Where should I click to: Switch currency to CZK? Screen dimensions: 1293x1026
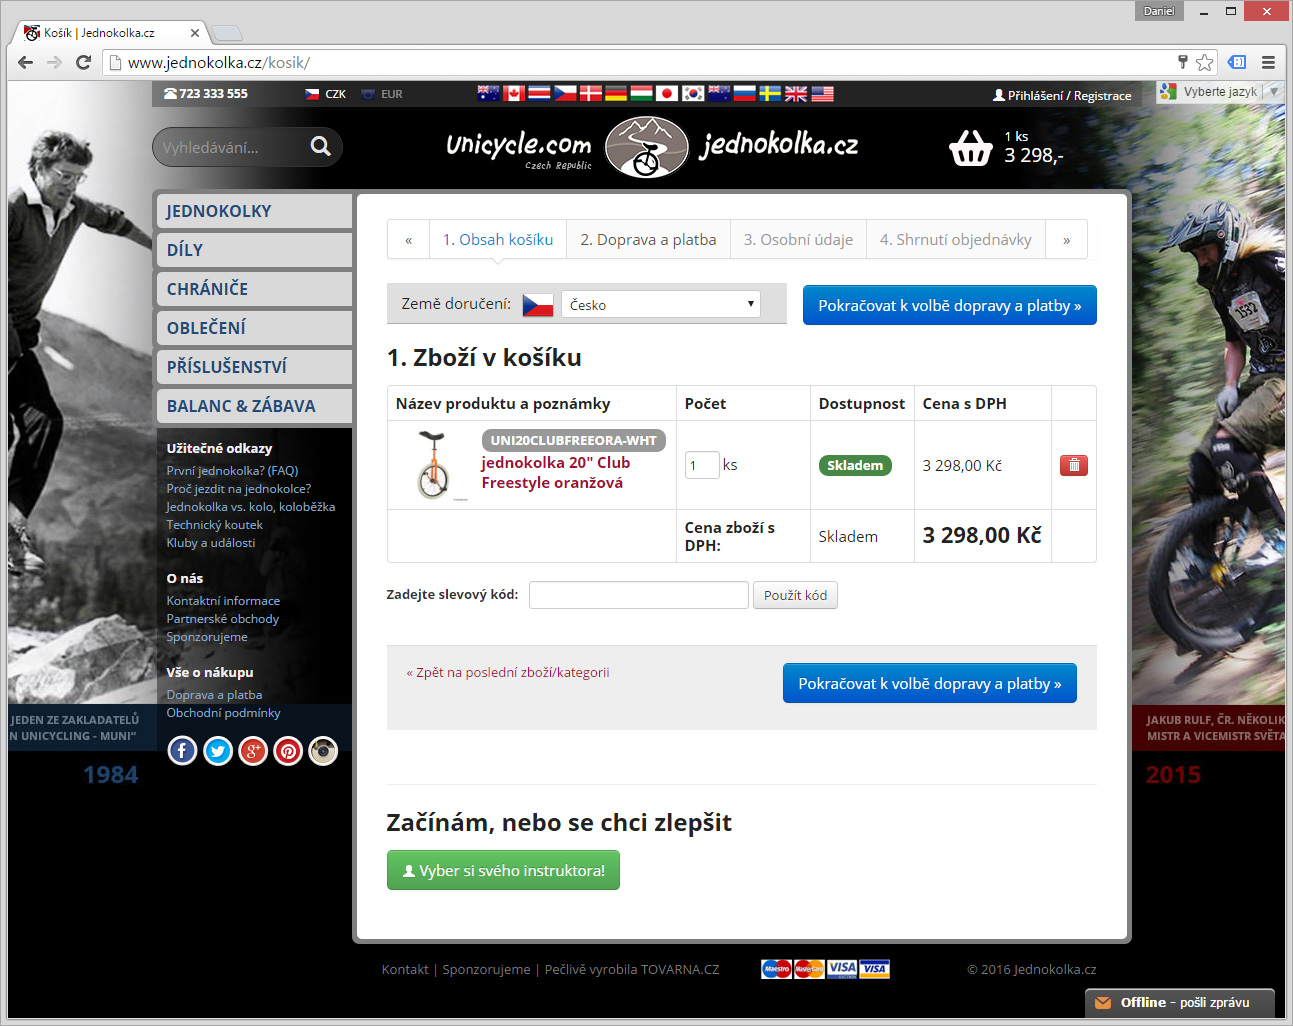click(326, 94)
